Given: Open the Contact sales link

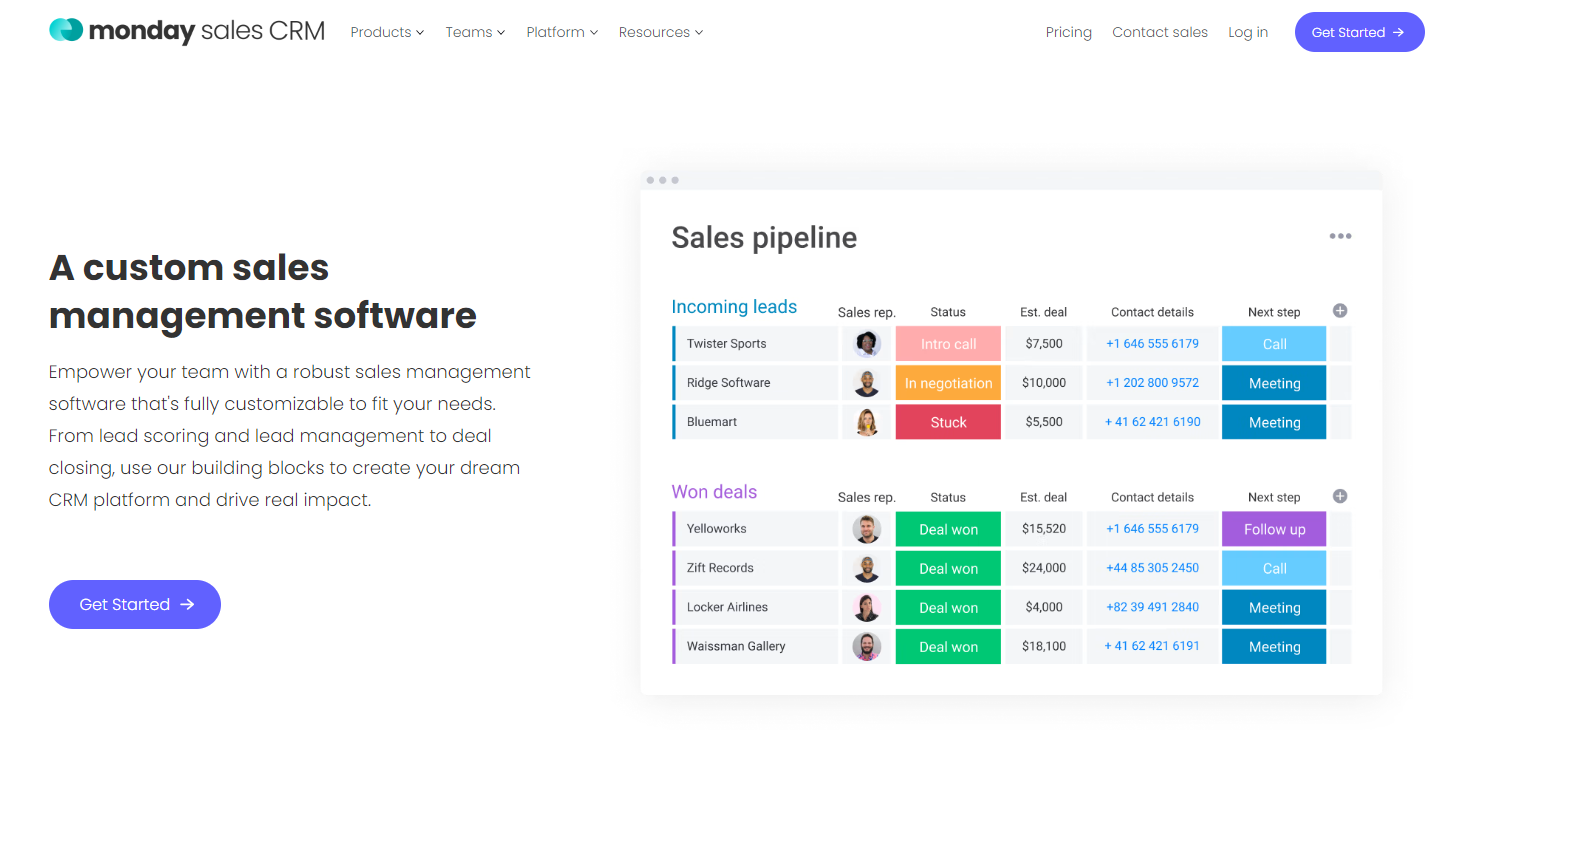Looking at the screenshot, I should coord(1160,32).
